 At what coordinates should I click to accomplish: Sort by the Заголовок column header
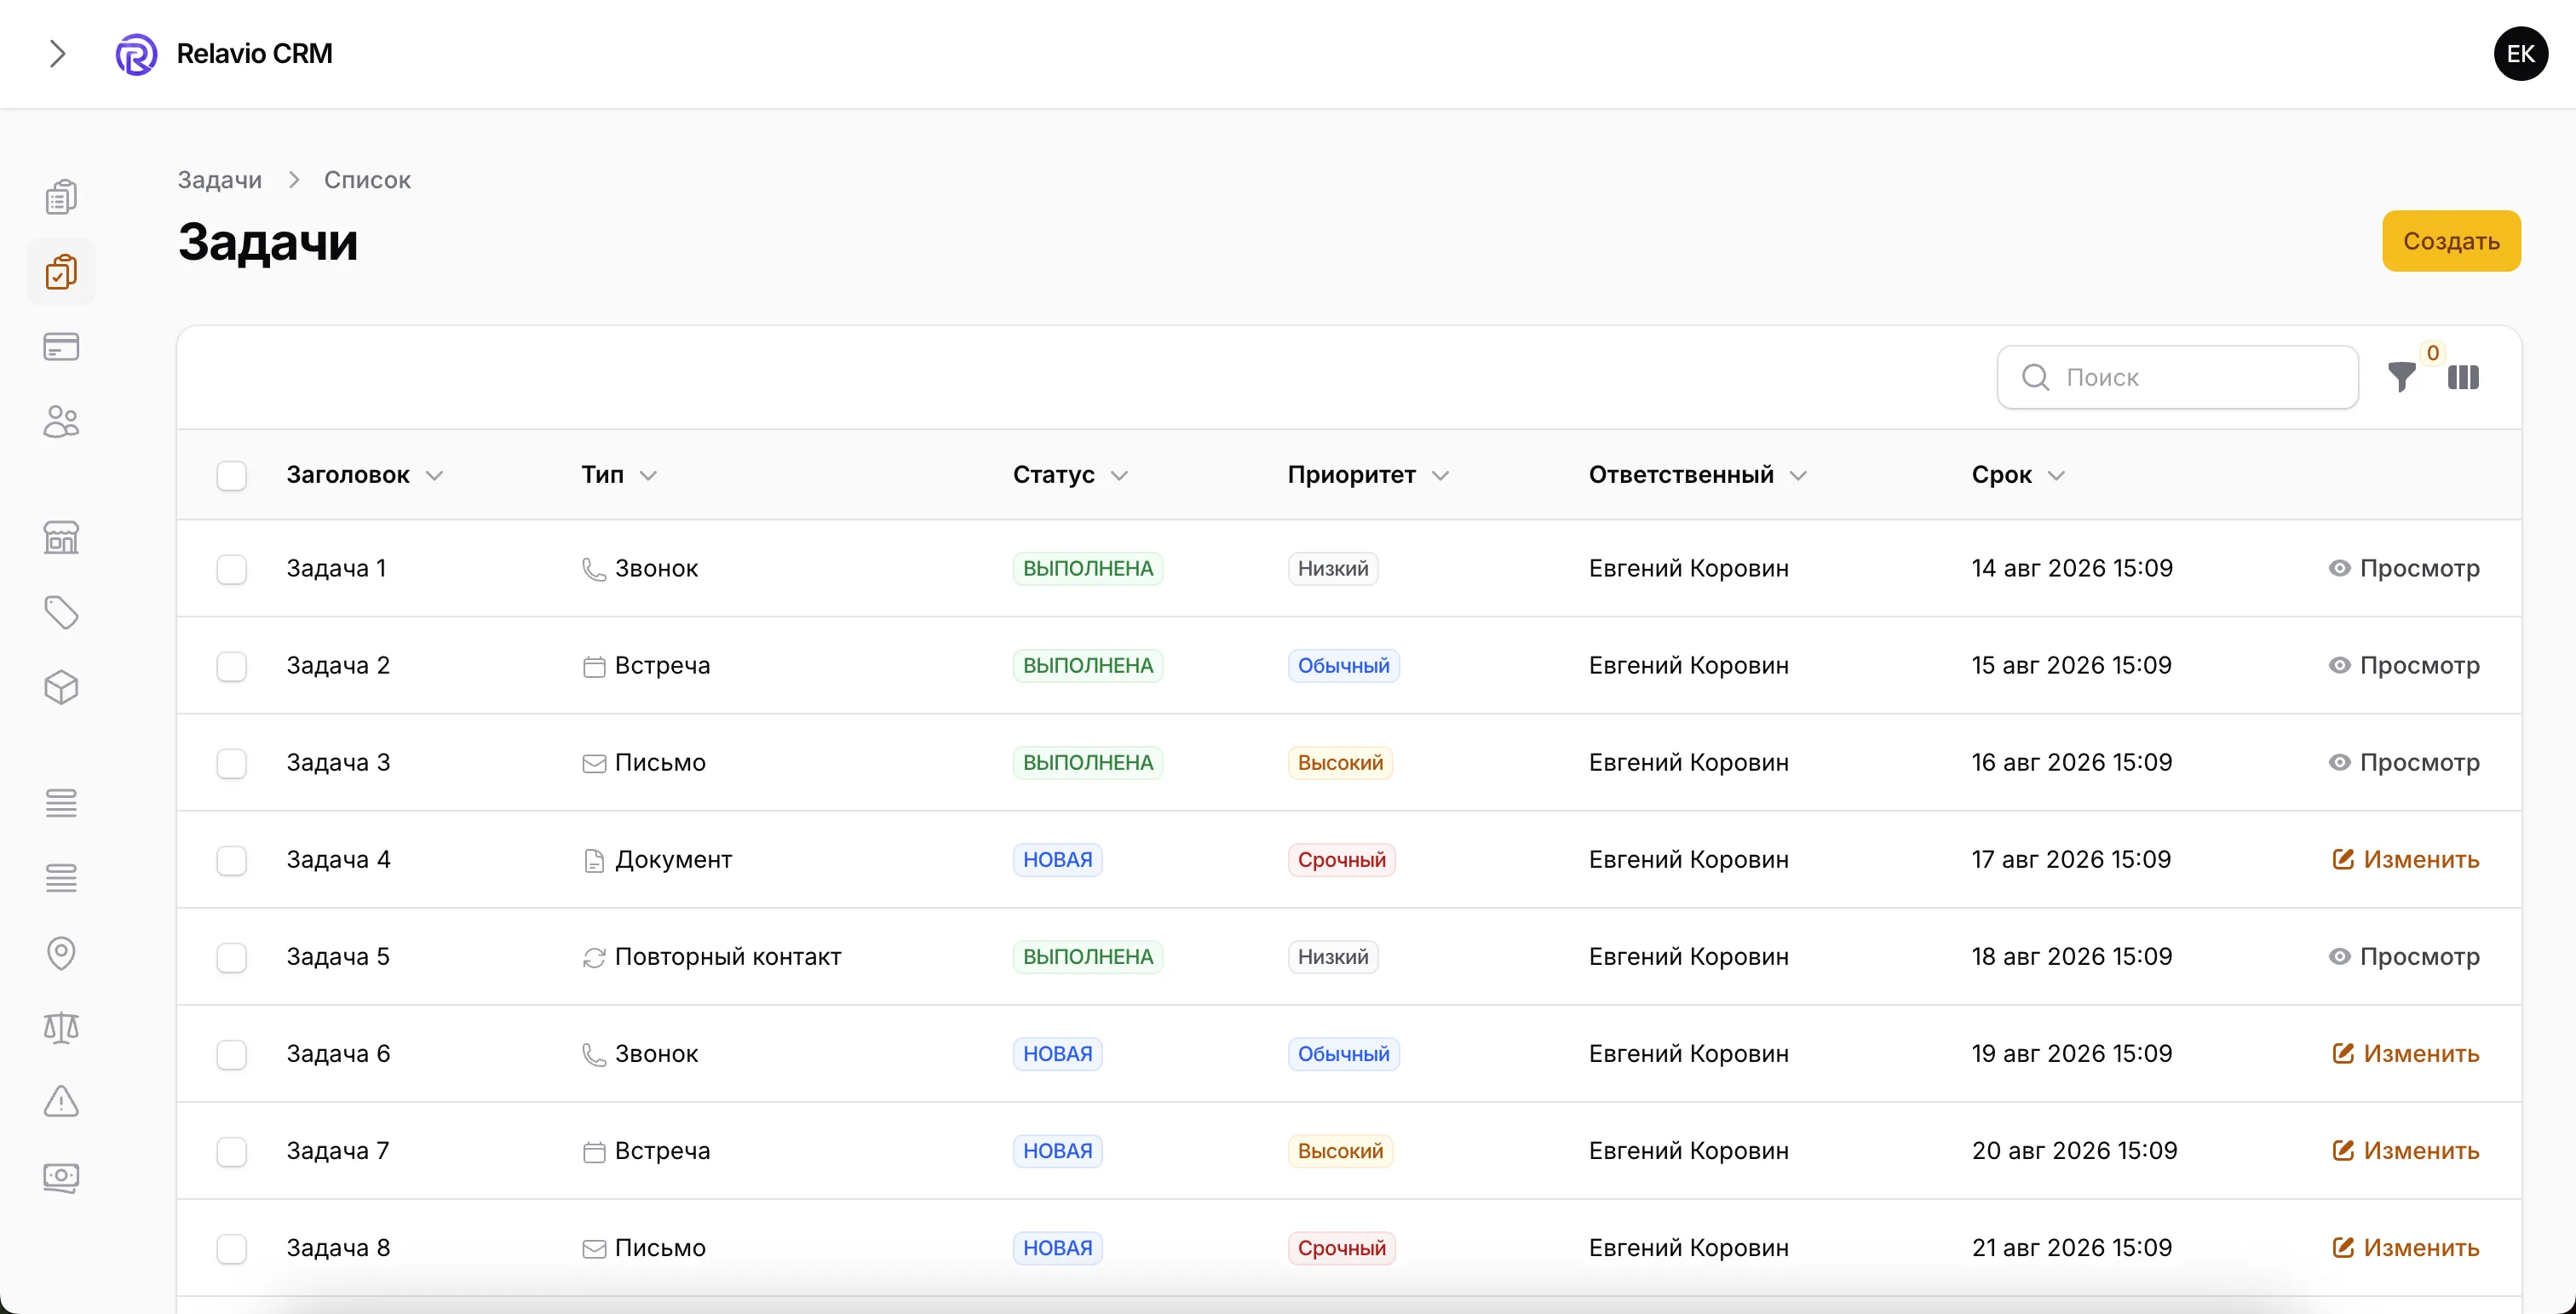[364, 475]
